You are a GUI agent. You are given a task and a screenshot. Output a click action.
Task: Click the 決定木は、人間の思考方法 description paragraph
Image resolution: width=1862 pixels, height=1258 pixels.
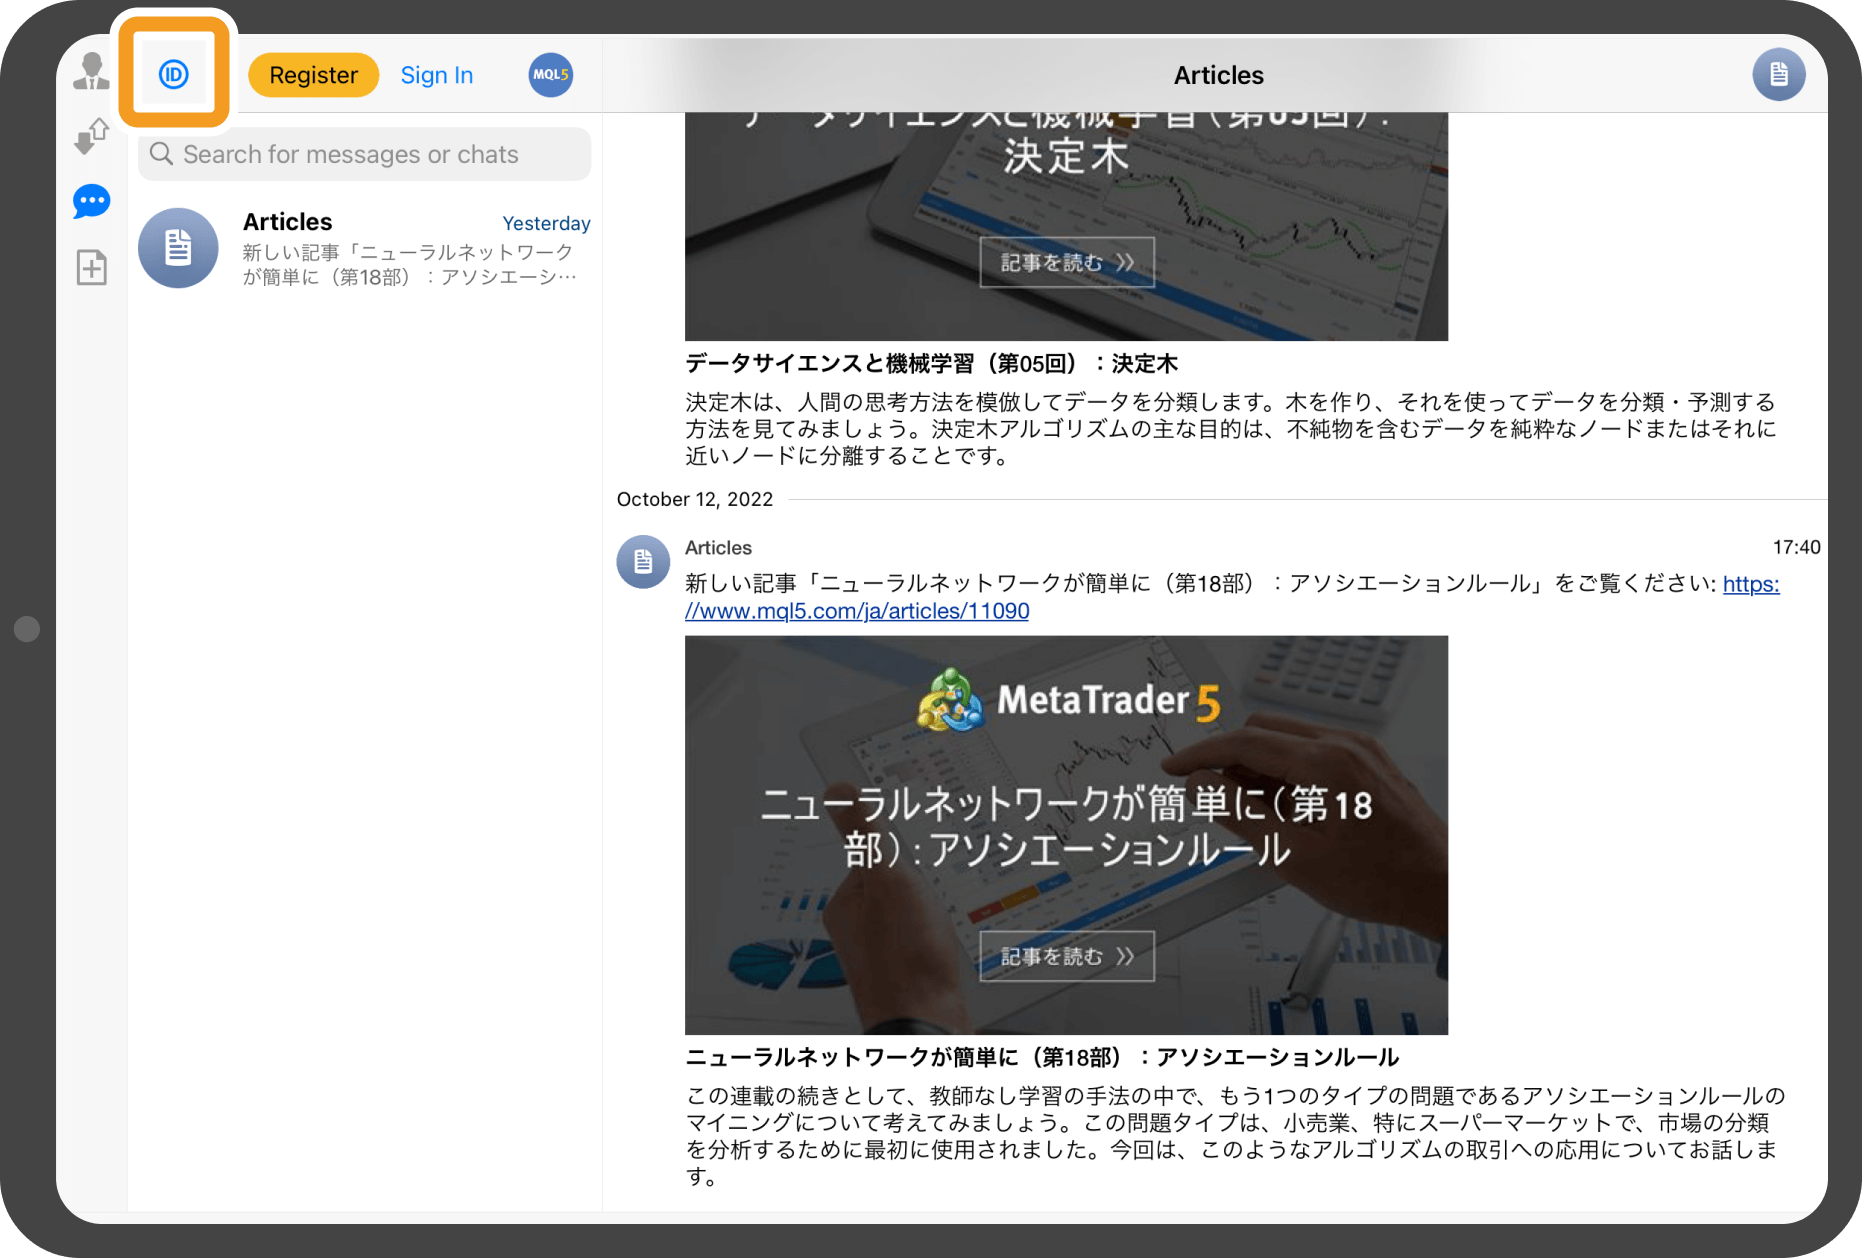point(1231,429)
